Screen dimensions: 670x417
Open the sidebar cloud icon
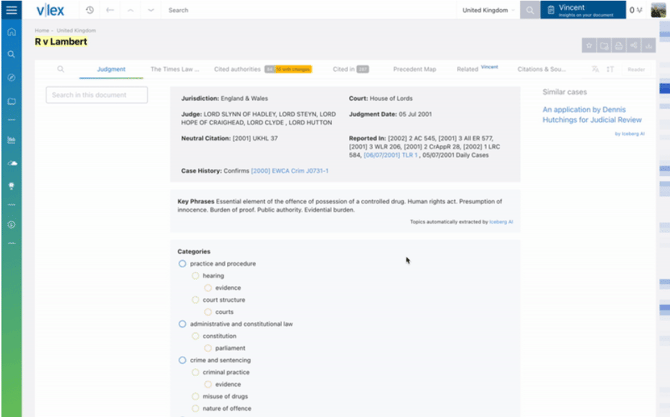point(12,163)
